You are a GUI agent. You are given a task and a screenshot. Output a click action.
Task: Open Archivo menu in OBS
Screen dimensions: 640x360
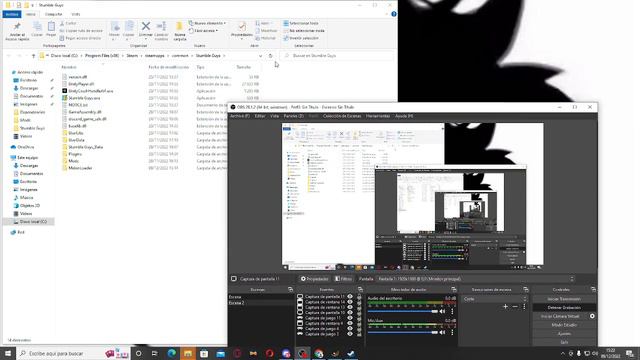pos(240,116)
